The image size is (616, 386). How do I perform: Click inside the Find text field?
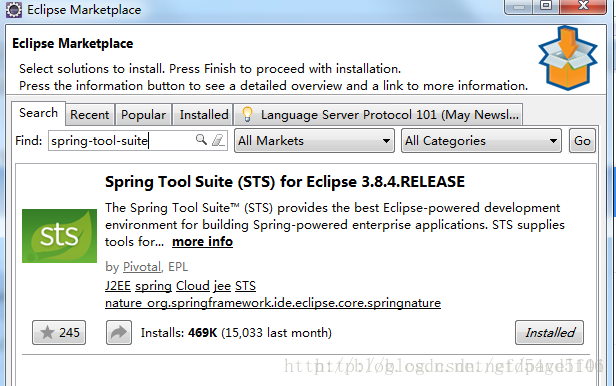pyautogui.click(x=122, y=140)
